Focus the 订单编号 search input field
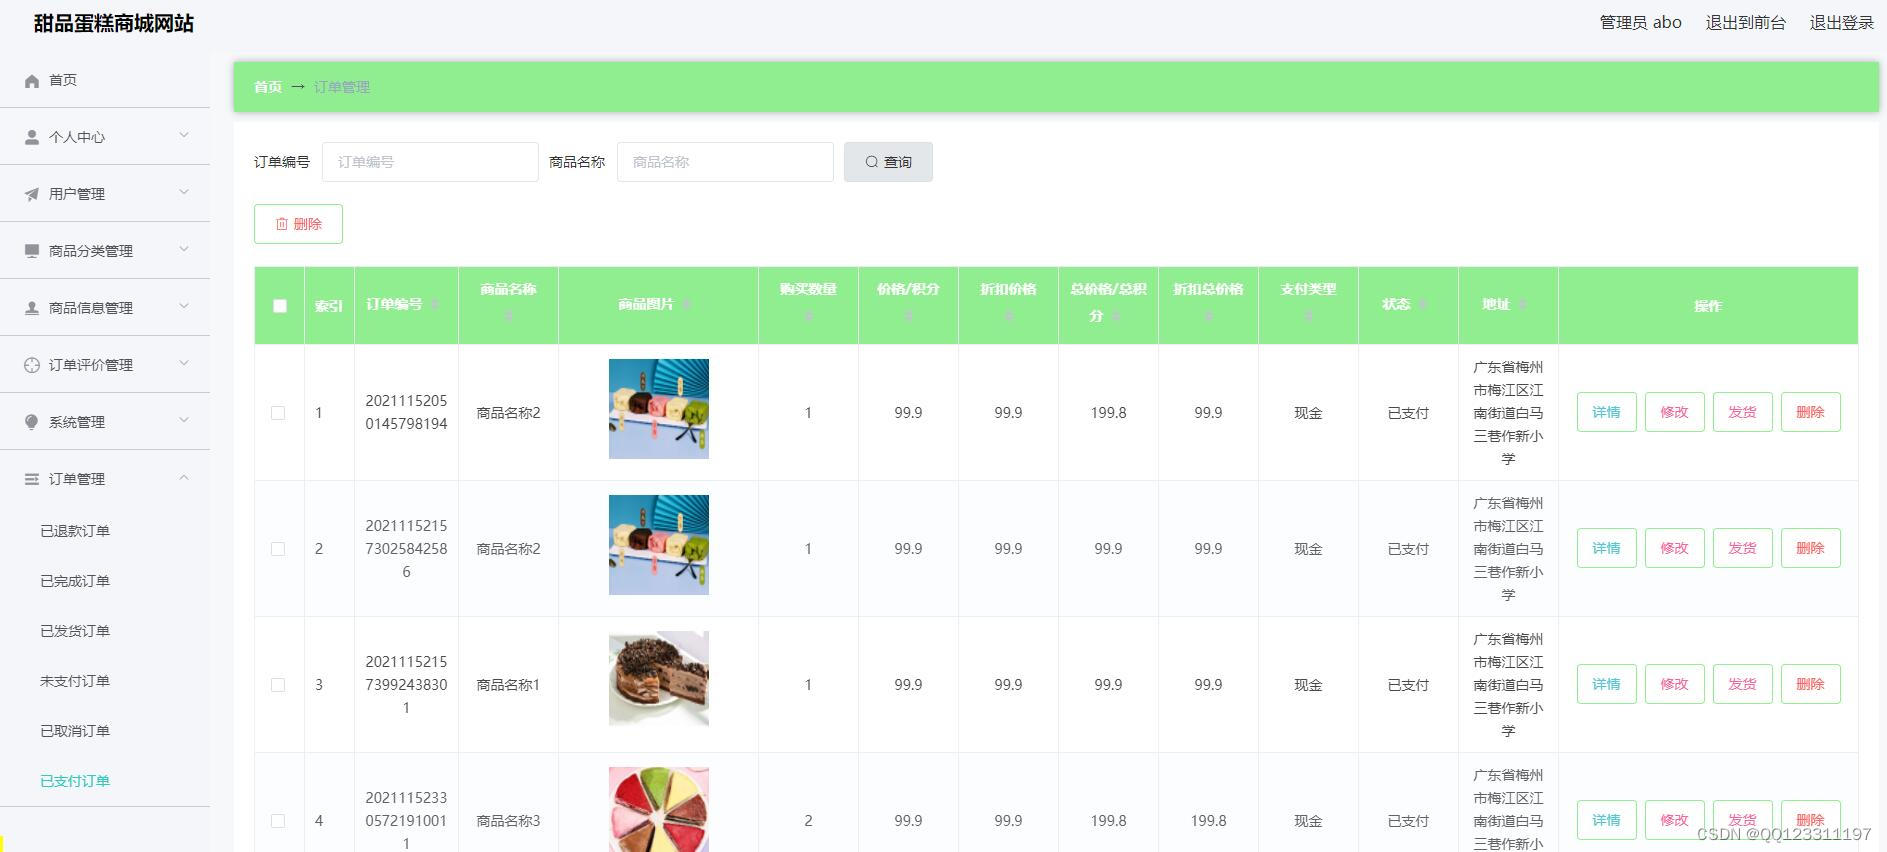1887x852 pixels. [430, 162]
